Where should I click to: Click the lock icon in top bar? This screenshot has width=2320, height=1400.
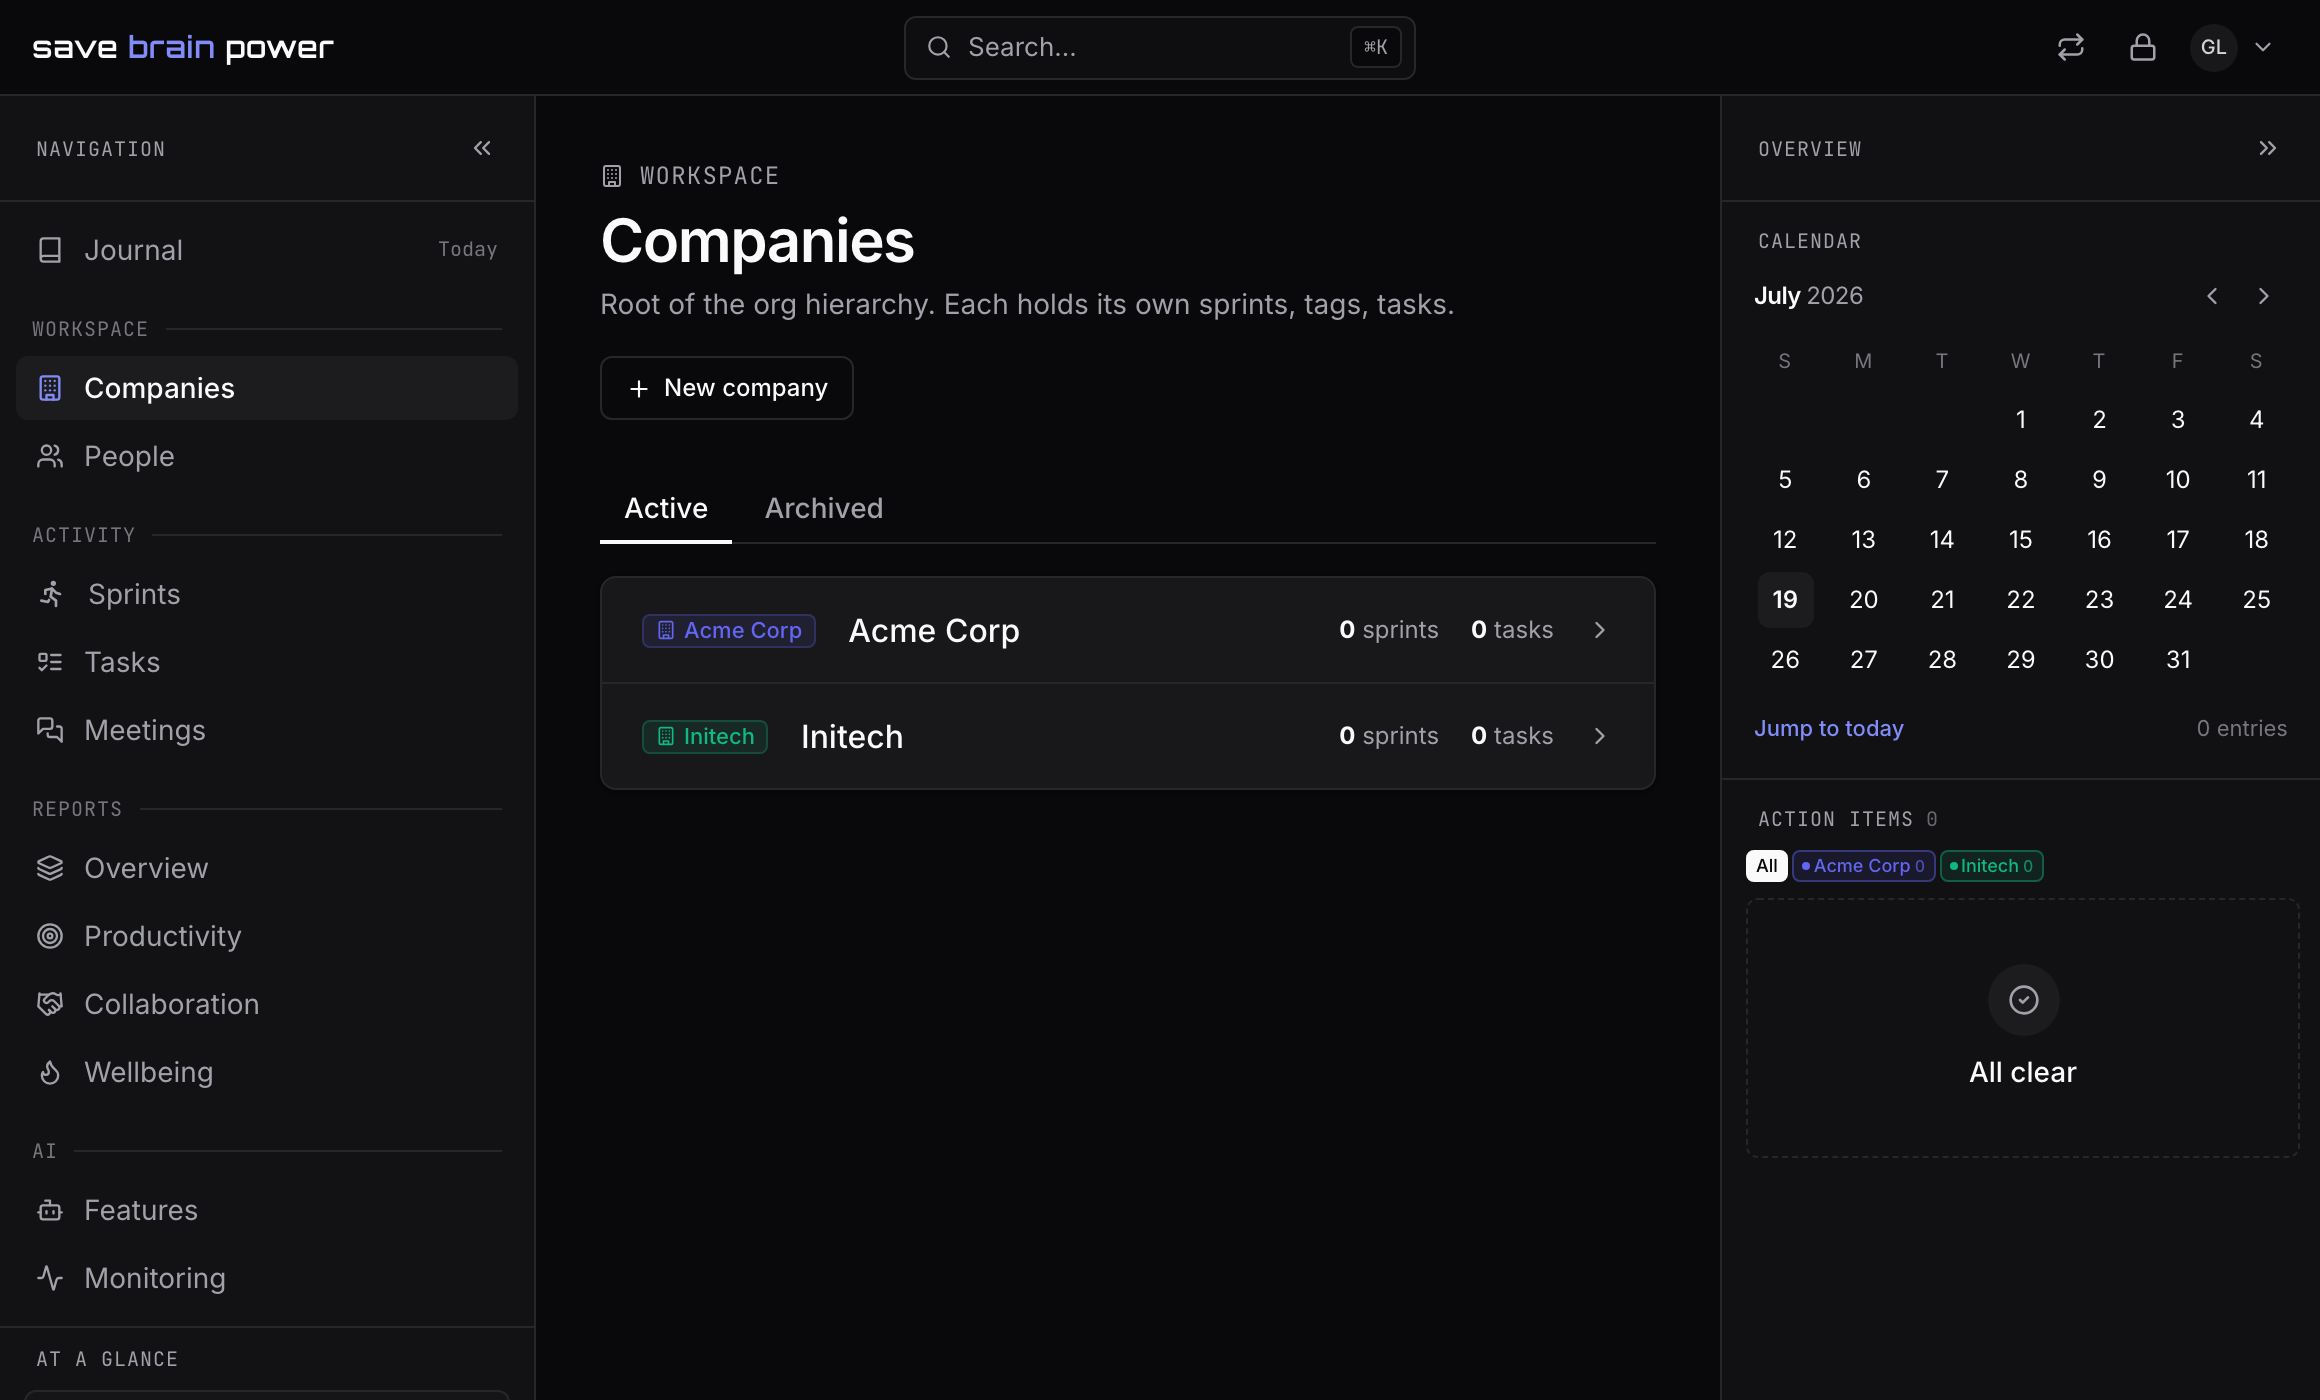(2143, 47)
